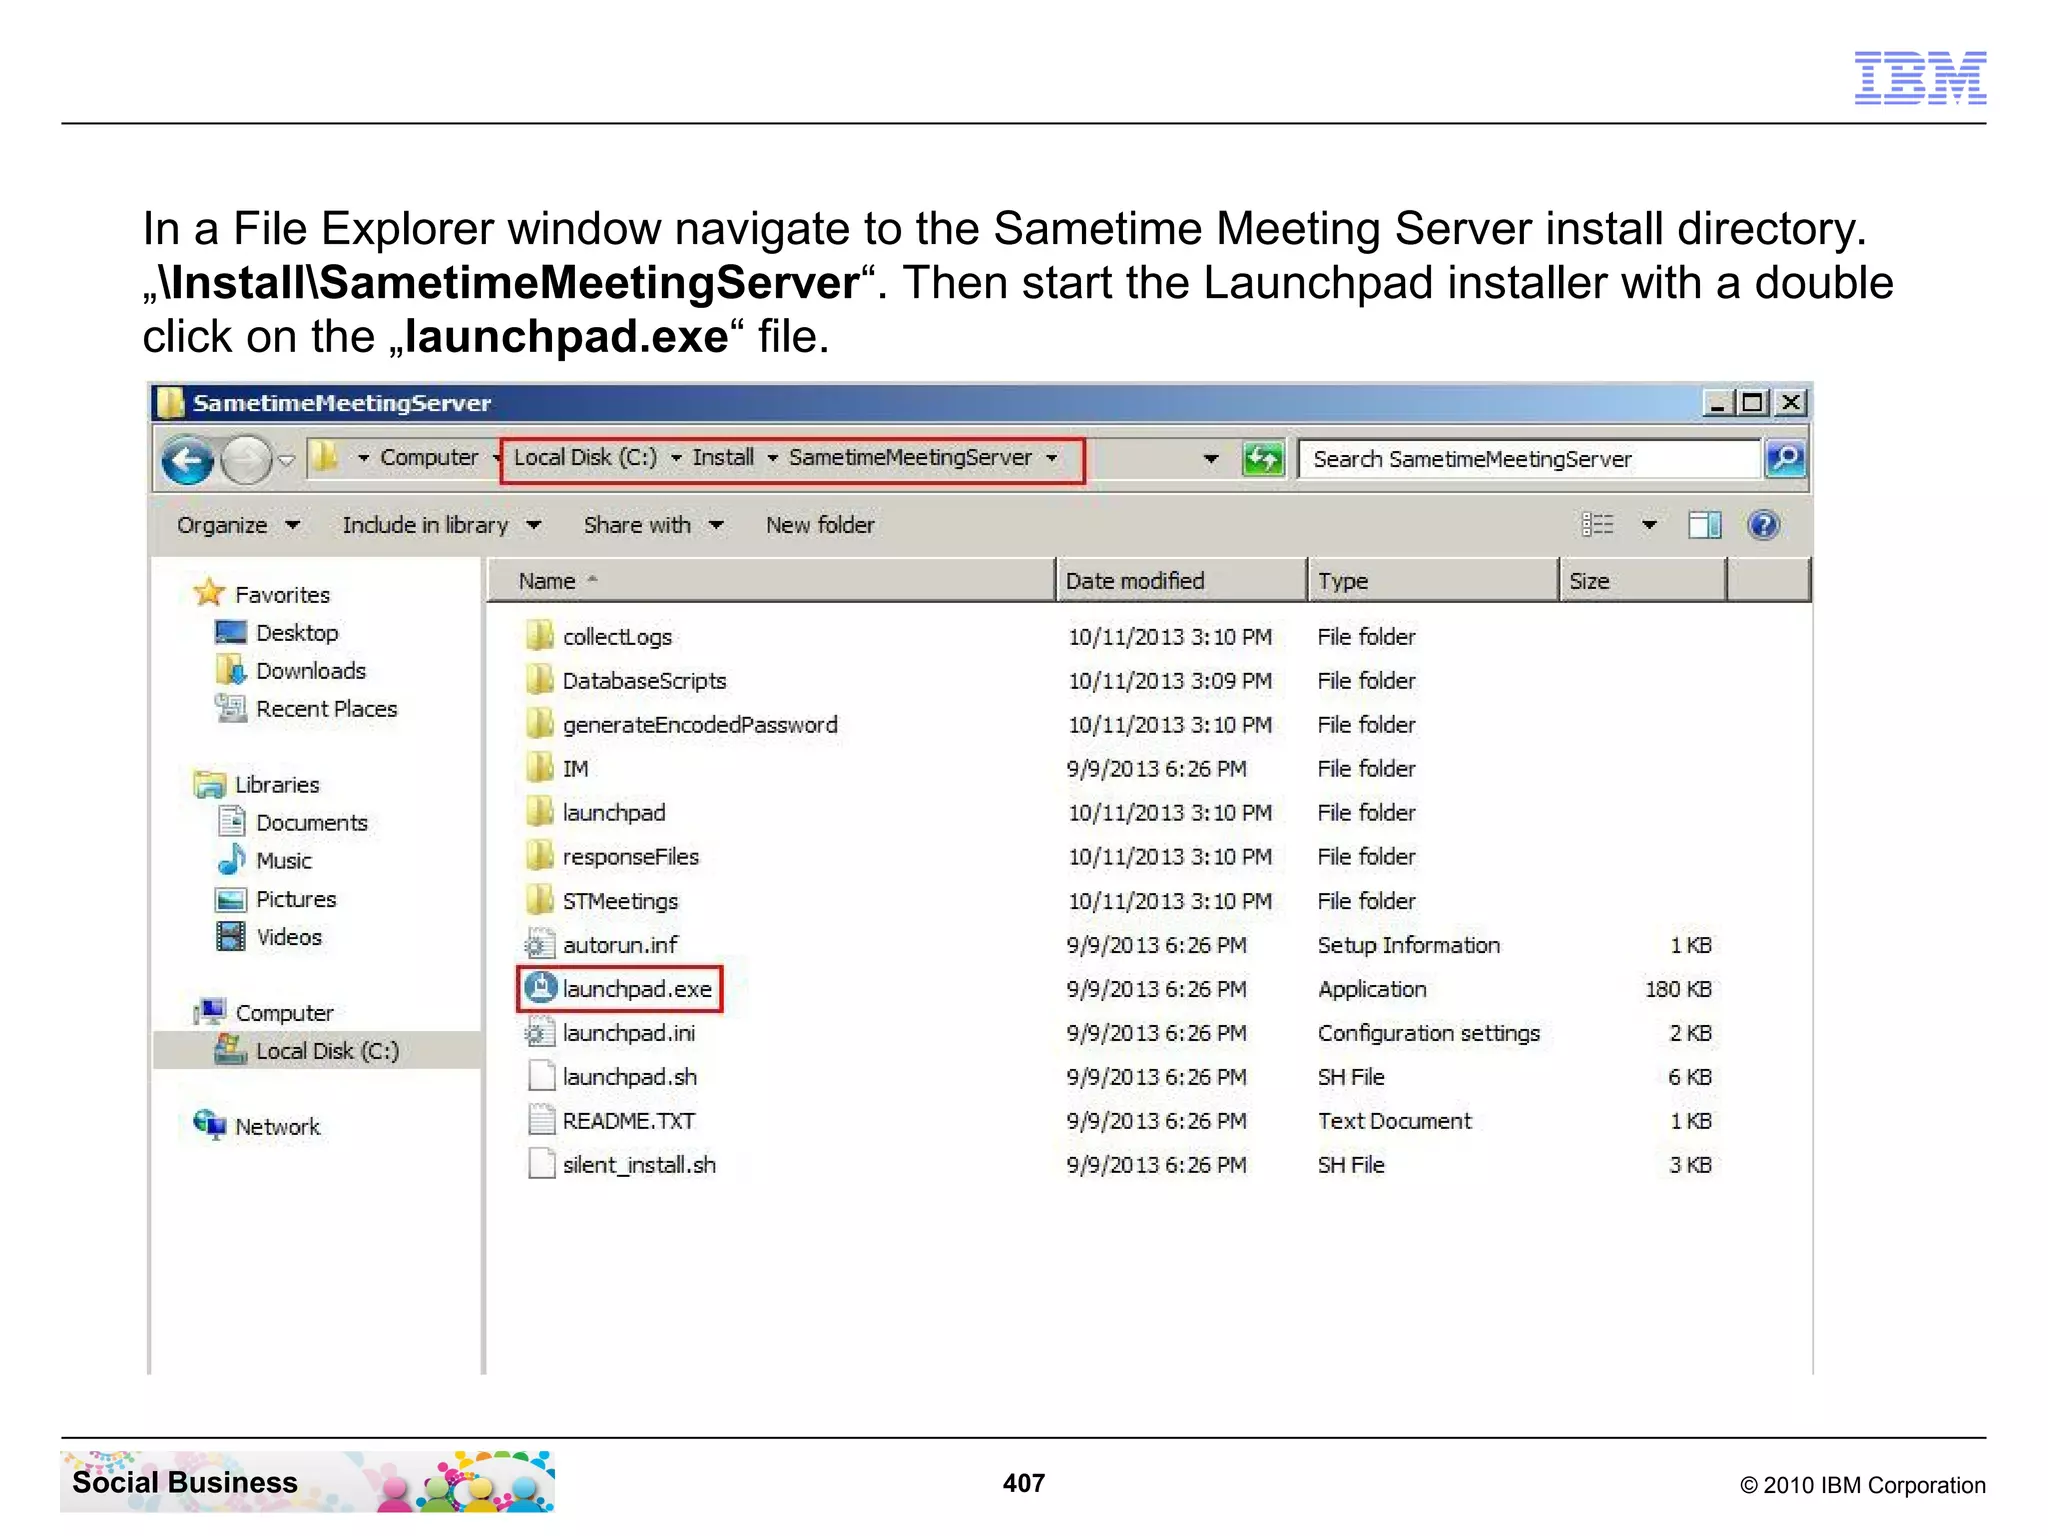Screen dimensions: 2048x1536
Task: Open the Include in library menu
Action: 441,525
